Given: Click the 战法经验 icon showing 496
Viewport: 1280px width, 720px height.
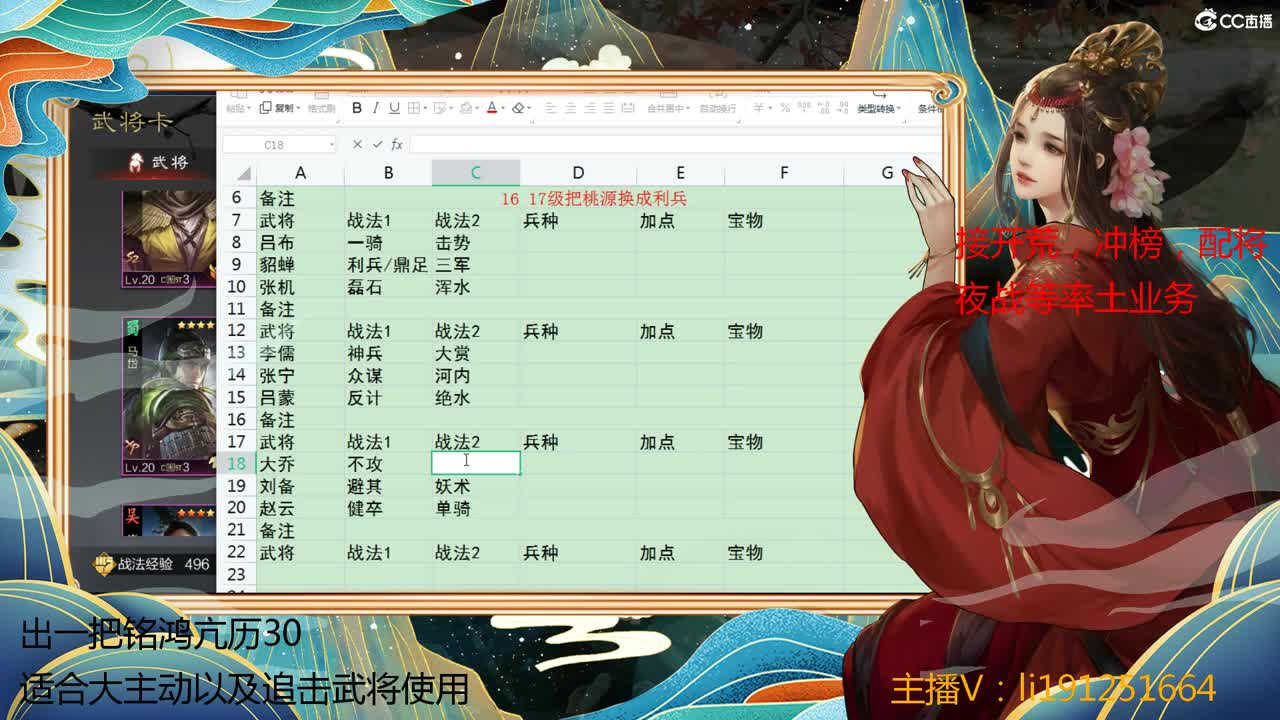Looking at the screenshot, I should tap(104, 564).
